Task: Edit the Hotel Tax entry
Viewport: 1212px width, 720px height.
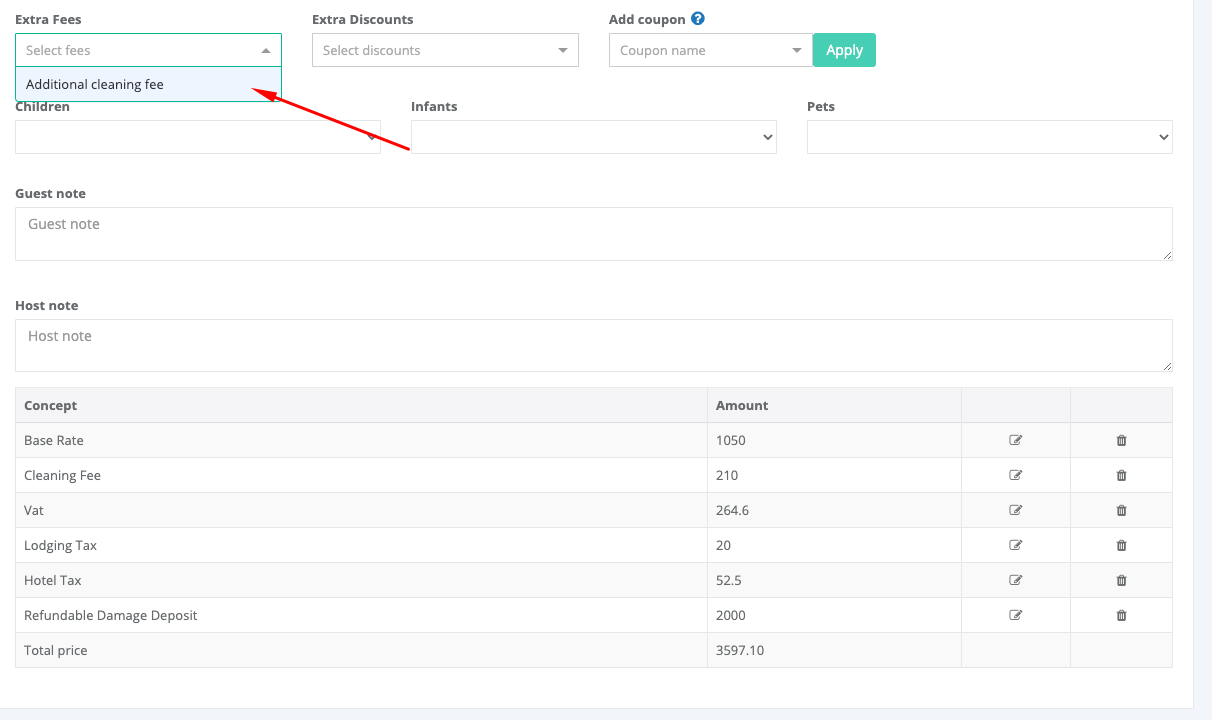Action: coord(1016,580)
